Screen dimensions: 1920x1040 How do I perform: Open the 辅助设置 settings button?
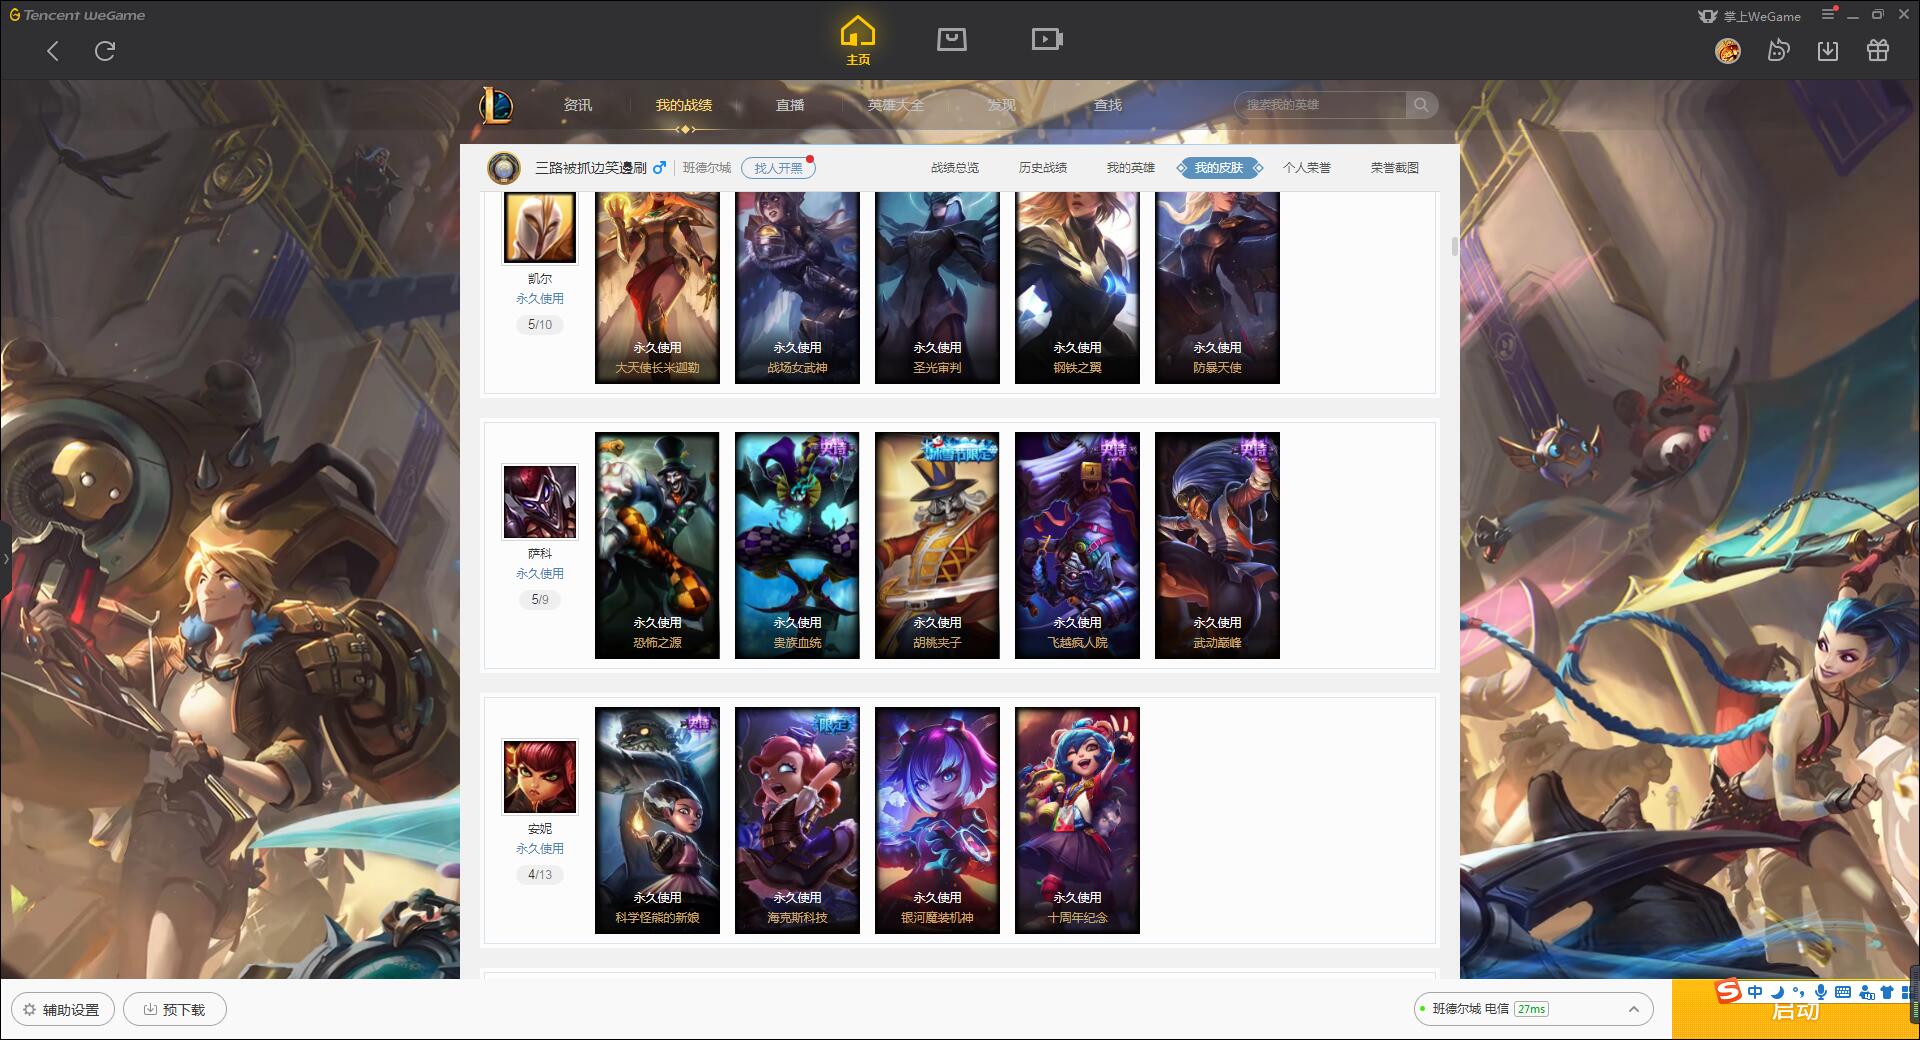coord(63,1009)
